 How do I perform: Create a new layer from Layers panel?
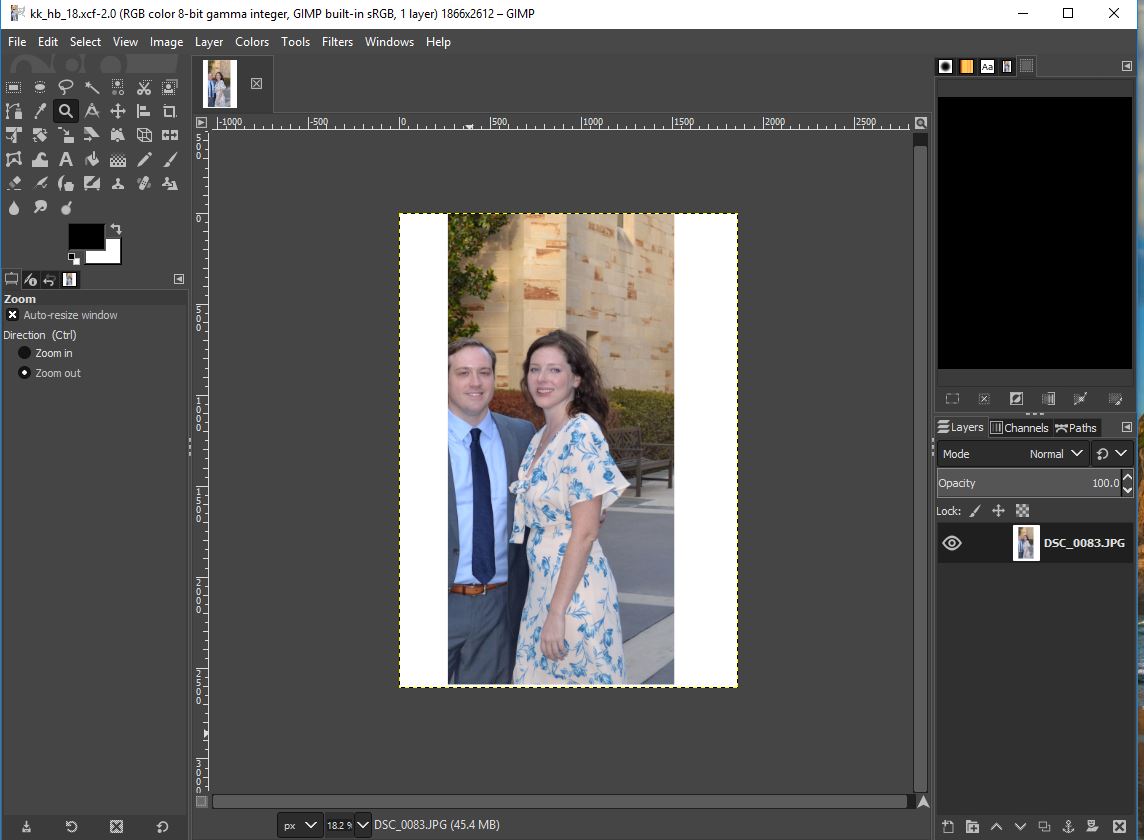coord(949,826)
